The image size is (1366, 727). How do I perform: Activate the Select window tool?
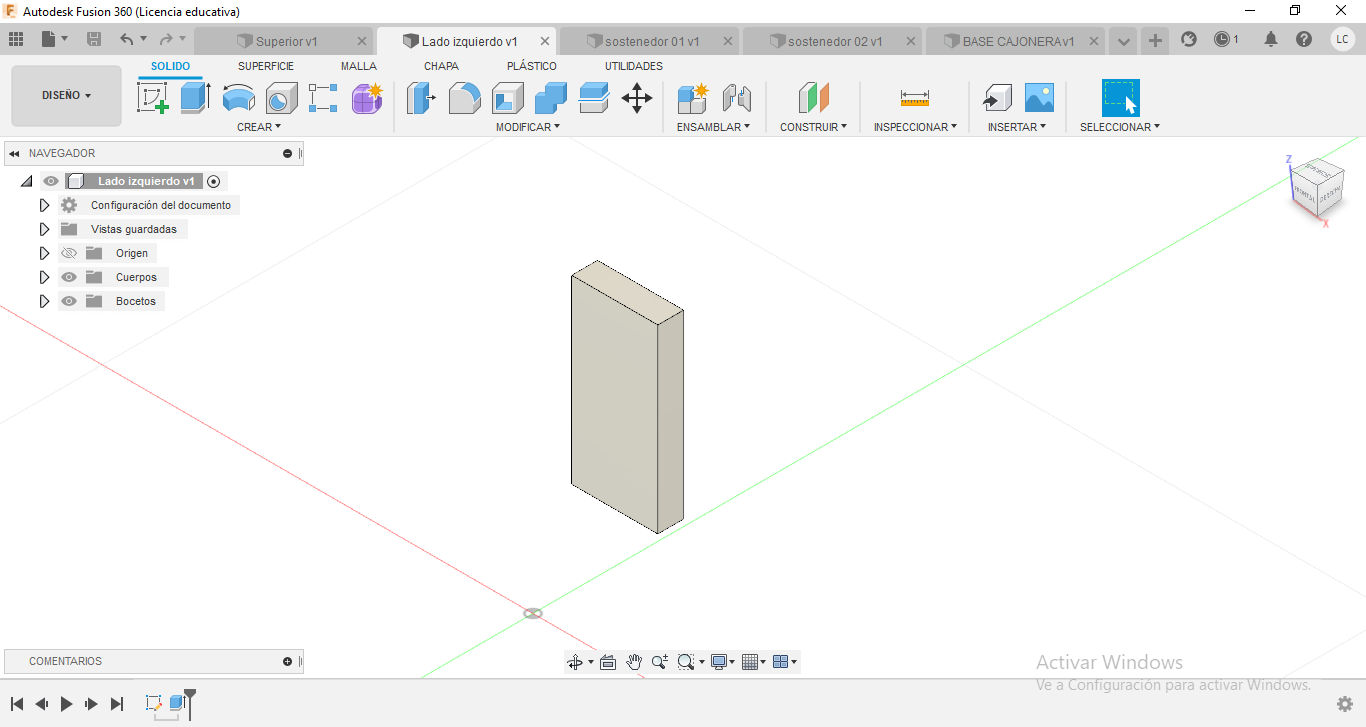point(1121,98)
